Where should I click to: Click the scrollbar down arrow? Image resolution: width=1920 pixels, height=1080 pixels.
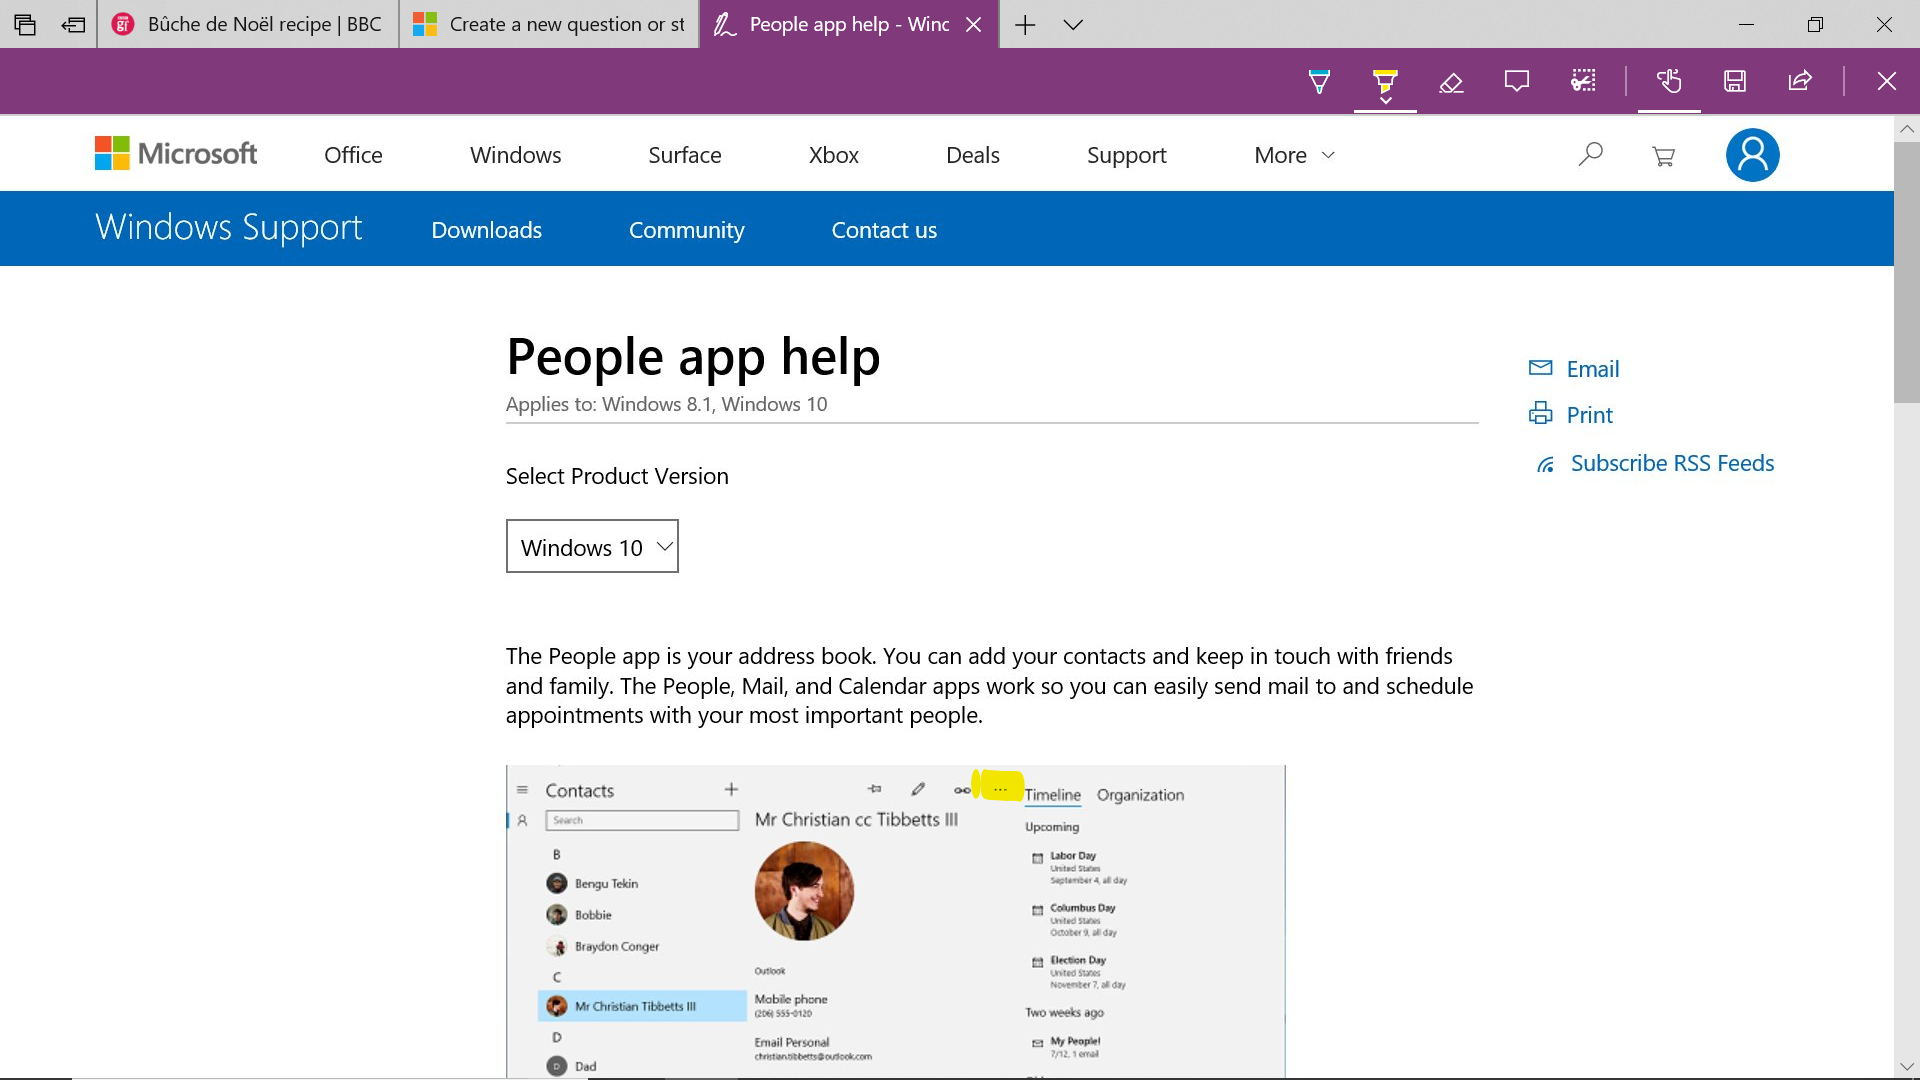pyautogui.click(x=1906, y=1066)
